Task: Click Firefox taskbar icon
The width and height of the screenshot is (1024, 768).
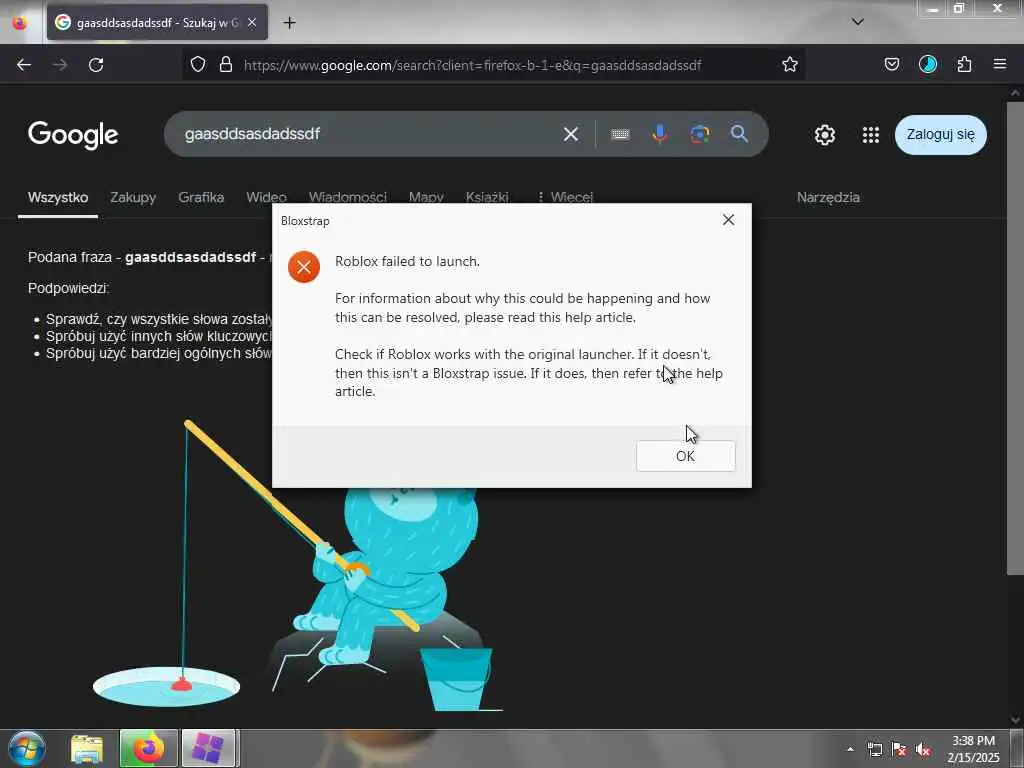Action: pos(149,748)
